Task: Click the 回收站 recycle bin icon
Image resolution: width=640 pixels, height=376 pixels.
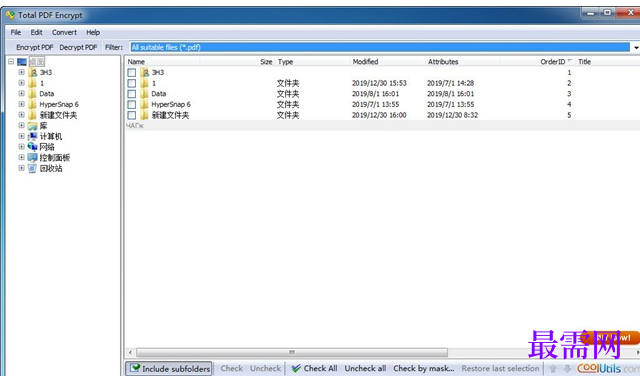Action: tap(33, 168)
